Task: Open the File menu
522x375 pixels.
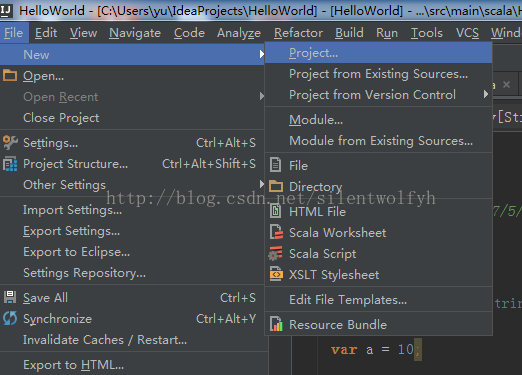Action: coord(14,33)
